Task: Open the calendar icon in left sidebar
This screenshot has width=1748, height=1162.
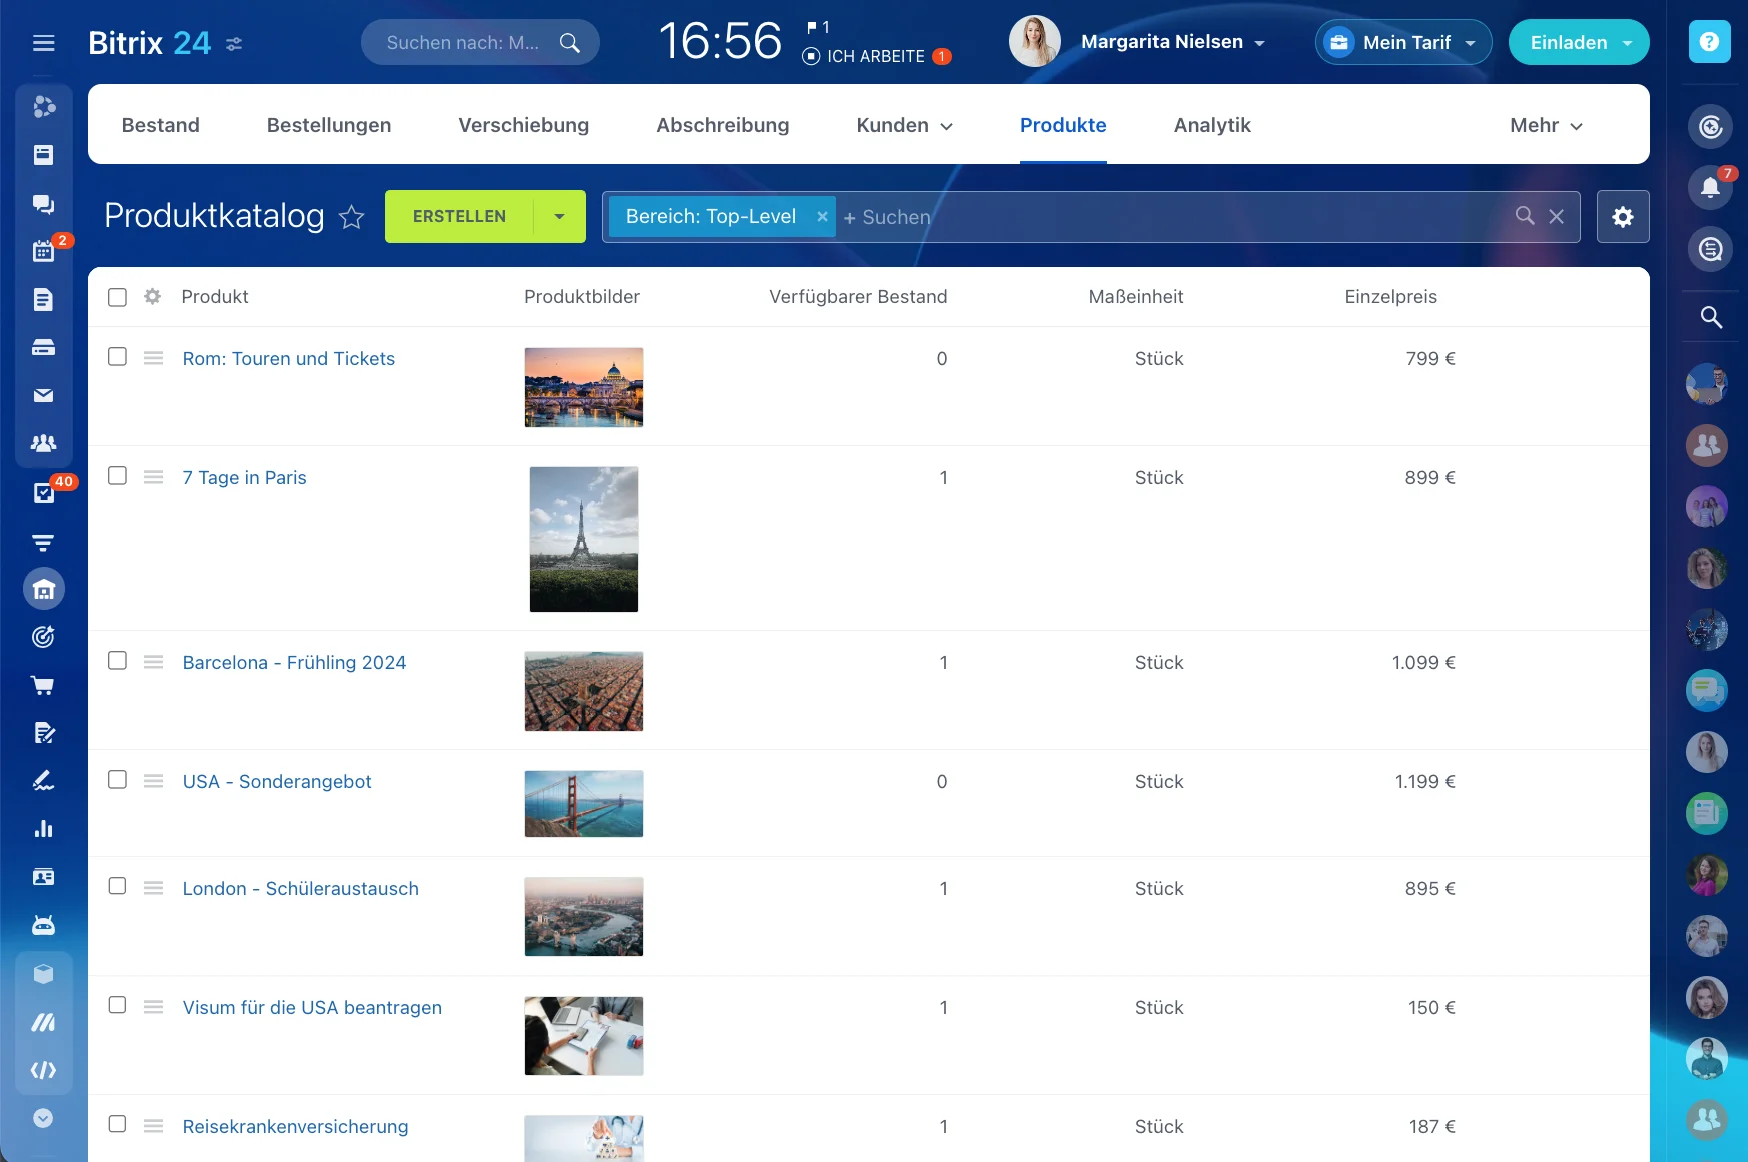Action: (x=43, y=251)
